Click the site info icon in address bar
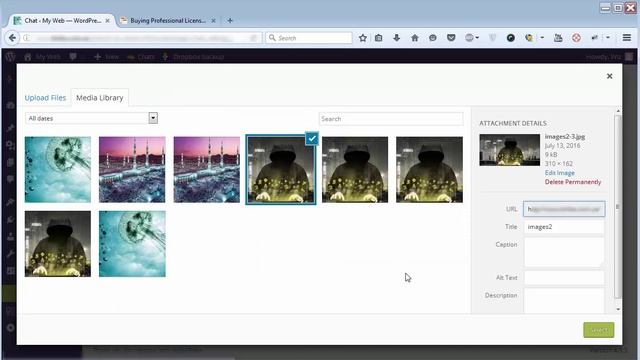This screenshot has height=360, width=640. pyautogui.click(x=27, y=38)
